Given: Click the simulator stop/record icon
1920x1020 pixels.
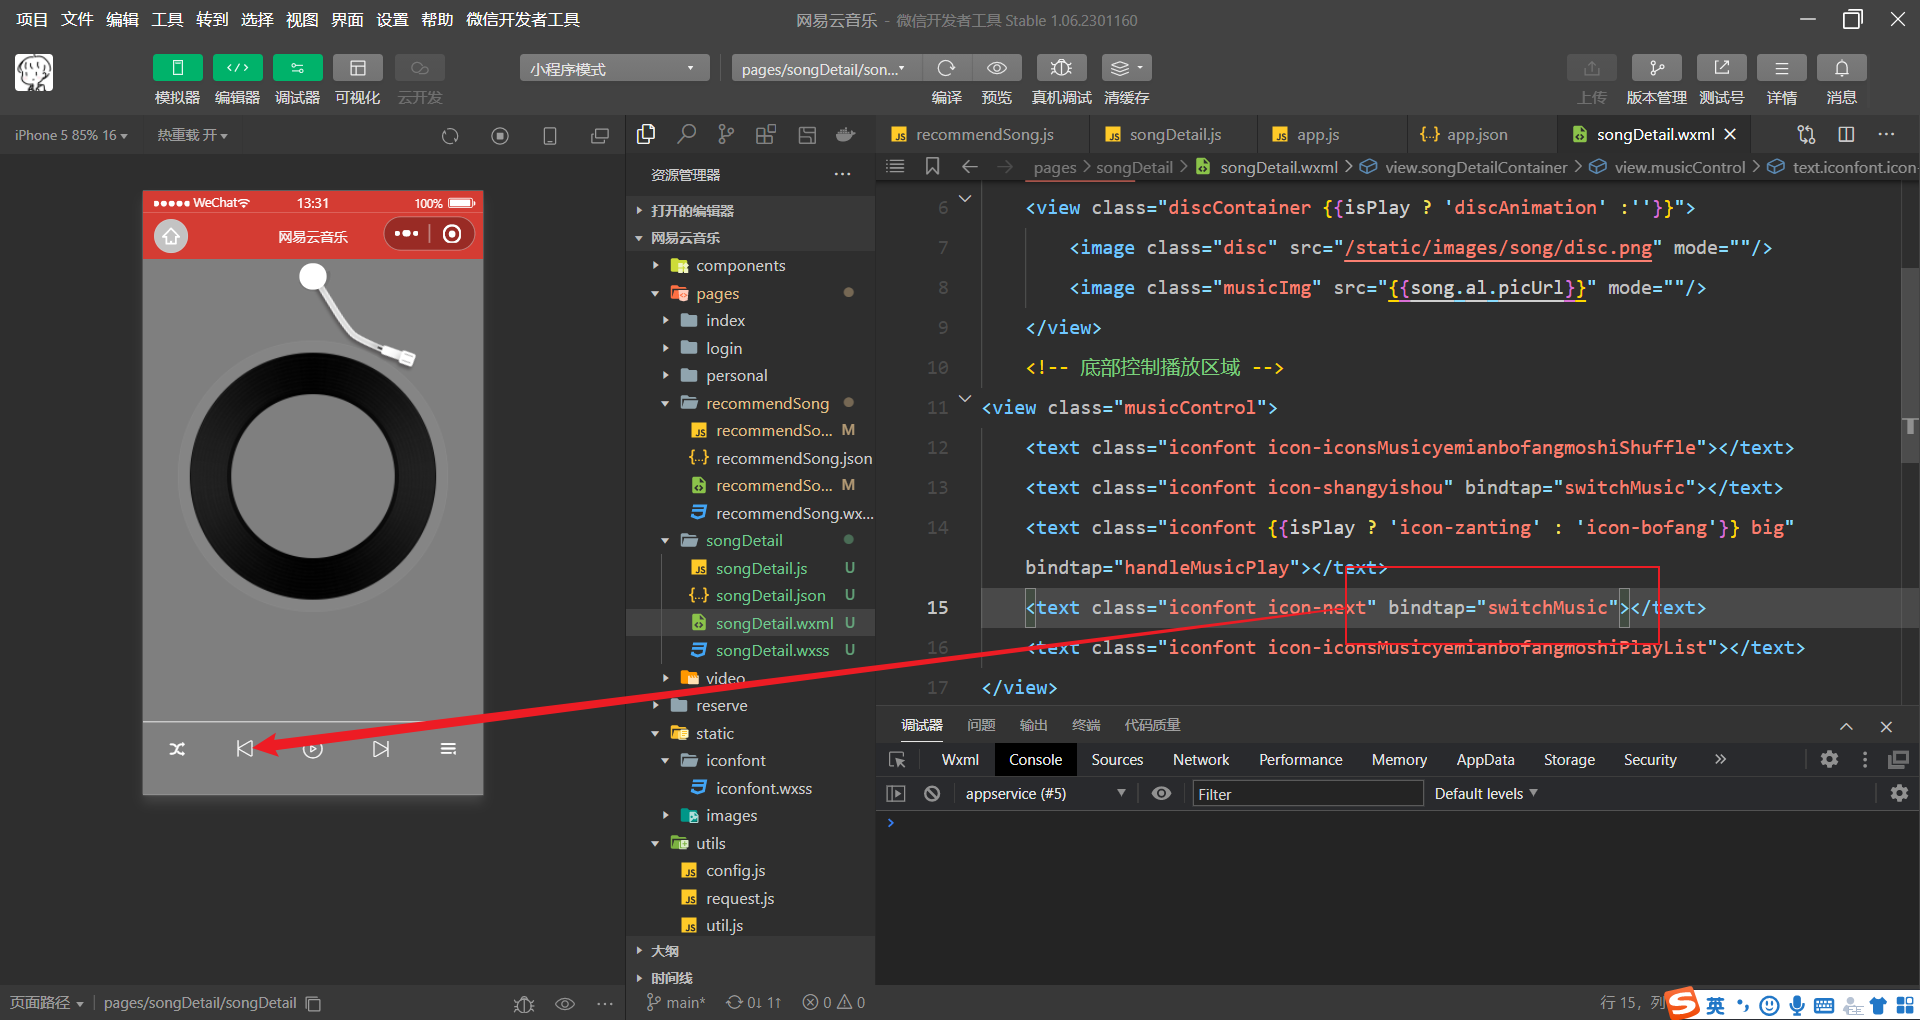Looking at the screenshot, I should (500, 136).
